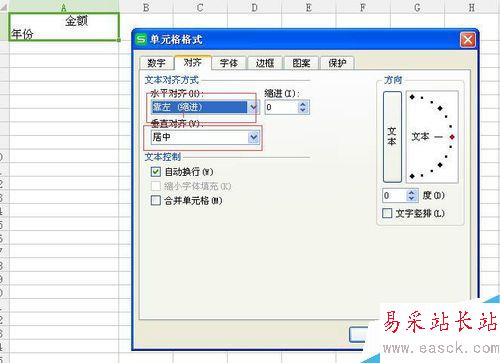Increase the 度 rotation value
The width and height of the screenshot is (500, 363).
click(x=412, y=192)
